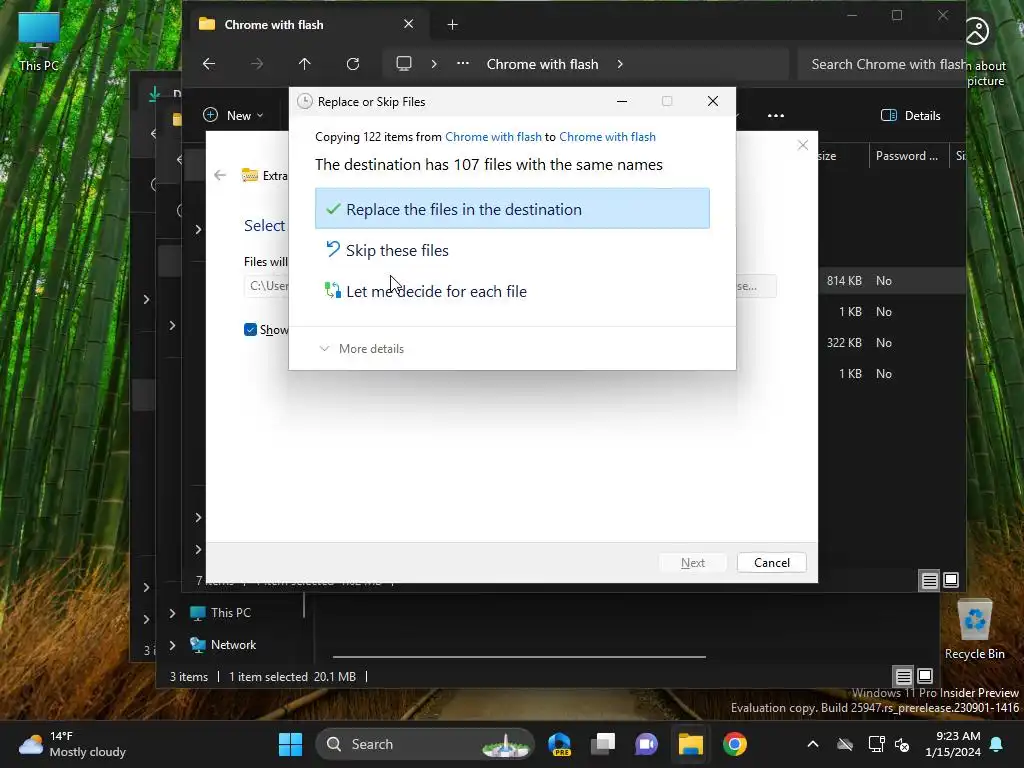
Task: Open the New dropdown in Explorer toolbar
Action: [233, 116]
